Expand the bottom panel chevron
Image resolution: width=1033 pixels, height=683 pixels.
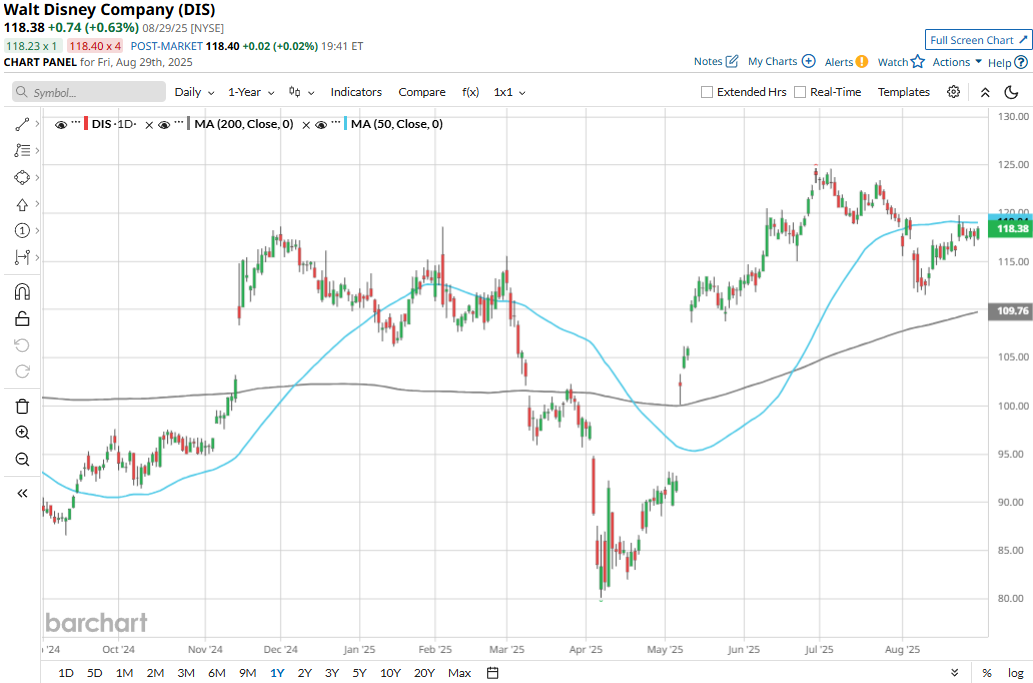(x=955, y=672)
